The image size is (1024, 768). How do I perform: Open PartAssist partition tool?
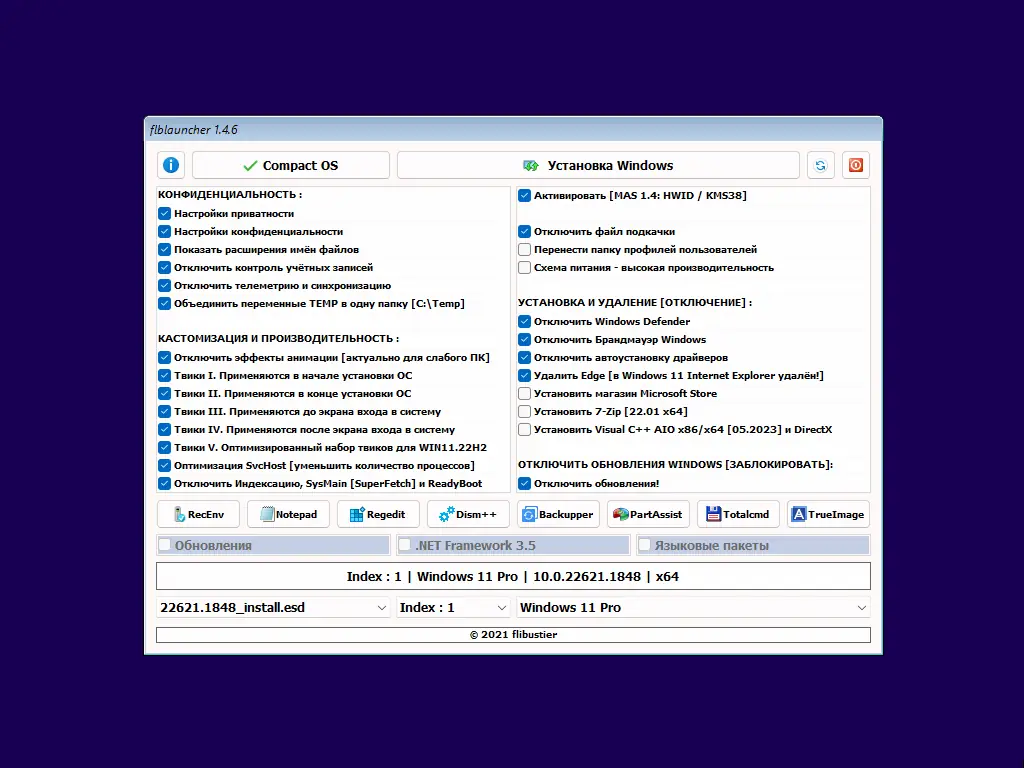pos(648,515)
